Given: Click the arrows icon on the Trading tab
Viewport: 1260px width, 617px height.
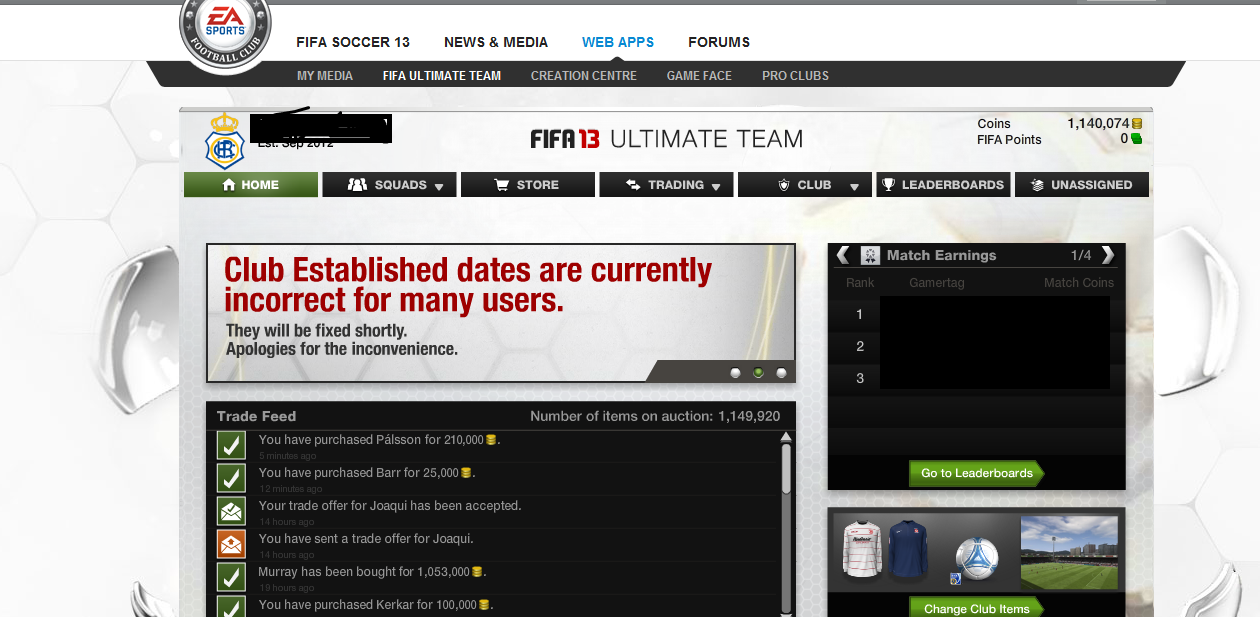Looking at the screenshot, I should (633, 185).
